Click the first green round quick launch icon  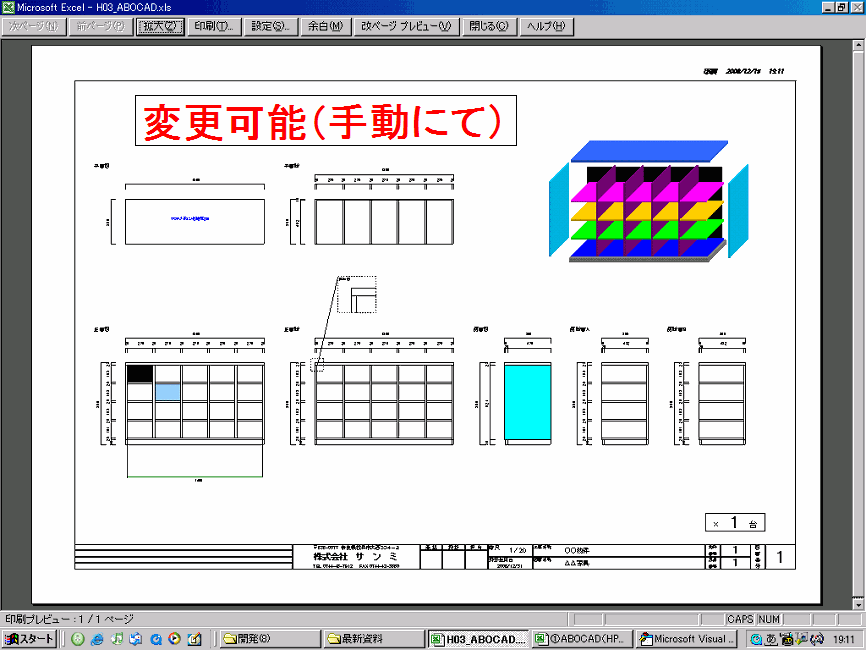tap(78, 639)
